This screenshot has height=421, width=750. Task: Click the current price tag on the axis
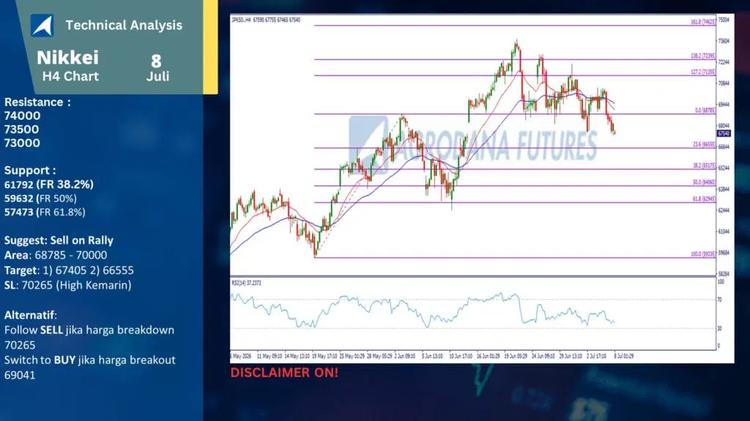[723, 133]
